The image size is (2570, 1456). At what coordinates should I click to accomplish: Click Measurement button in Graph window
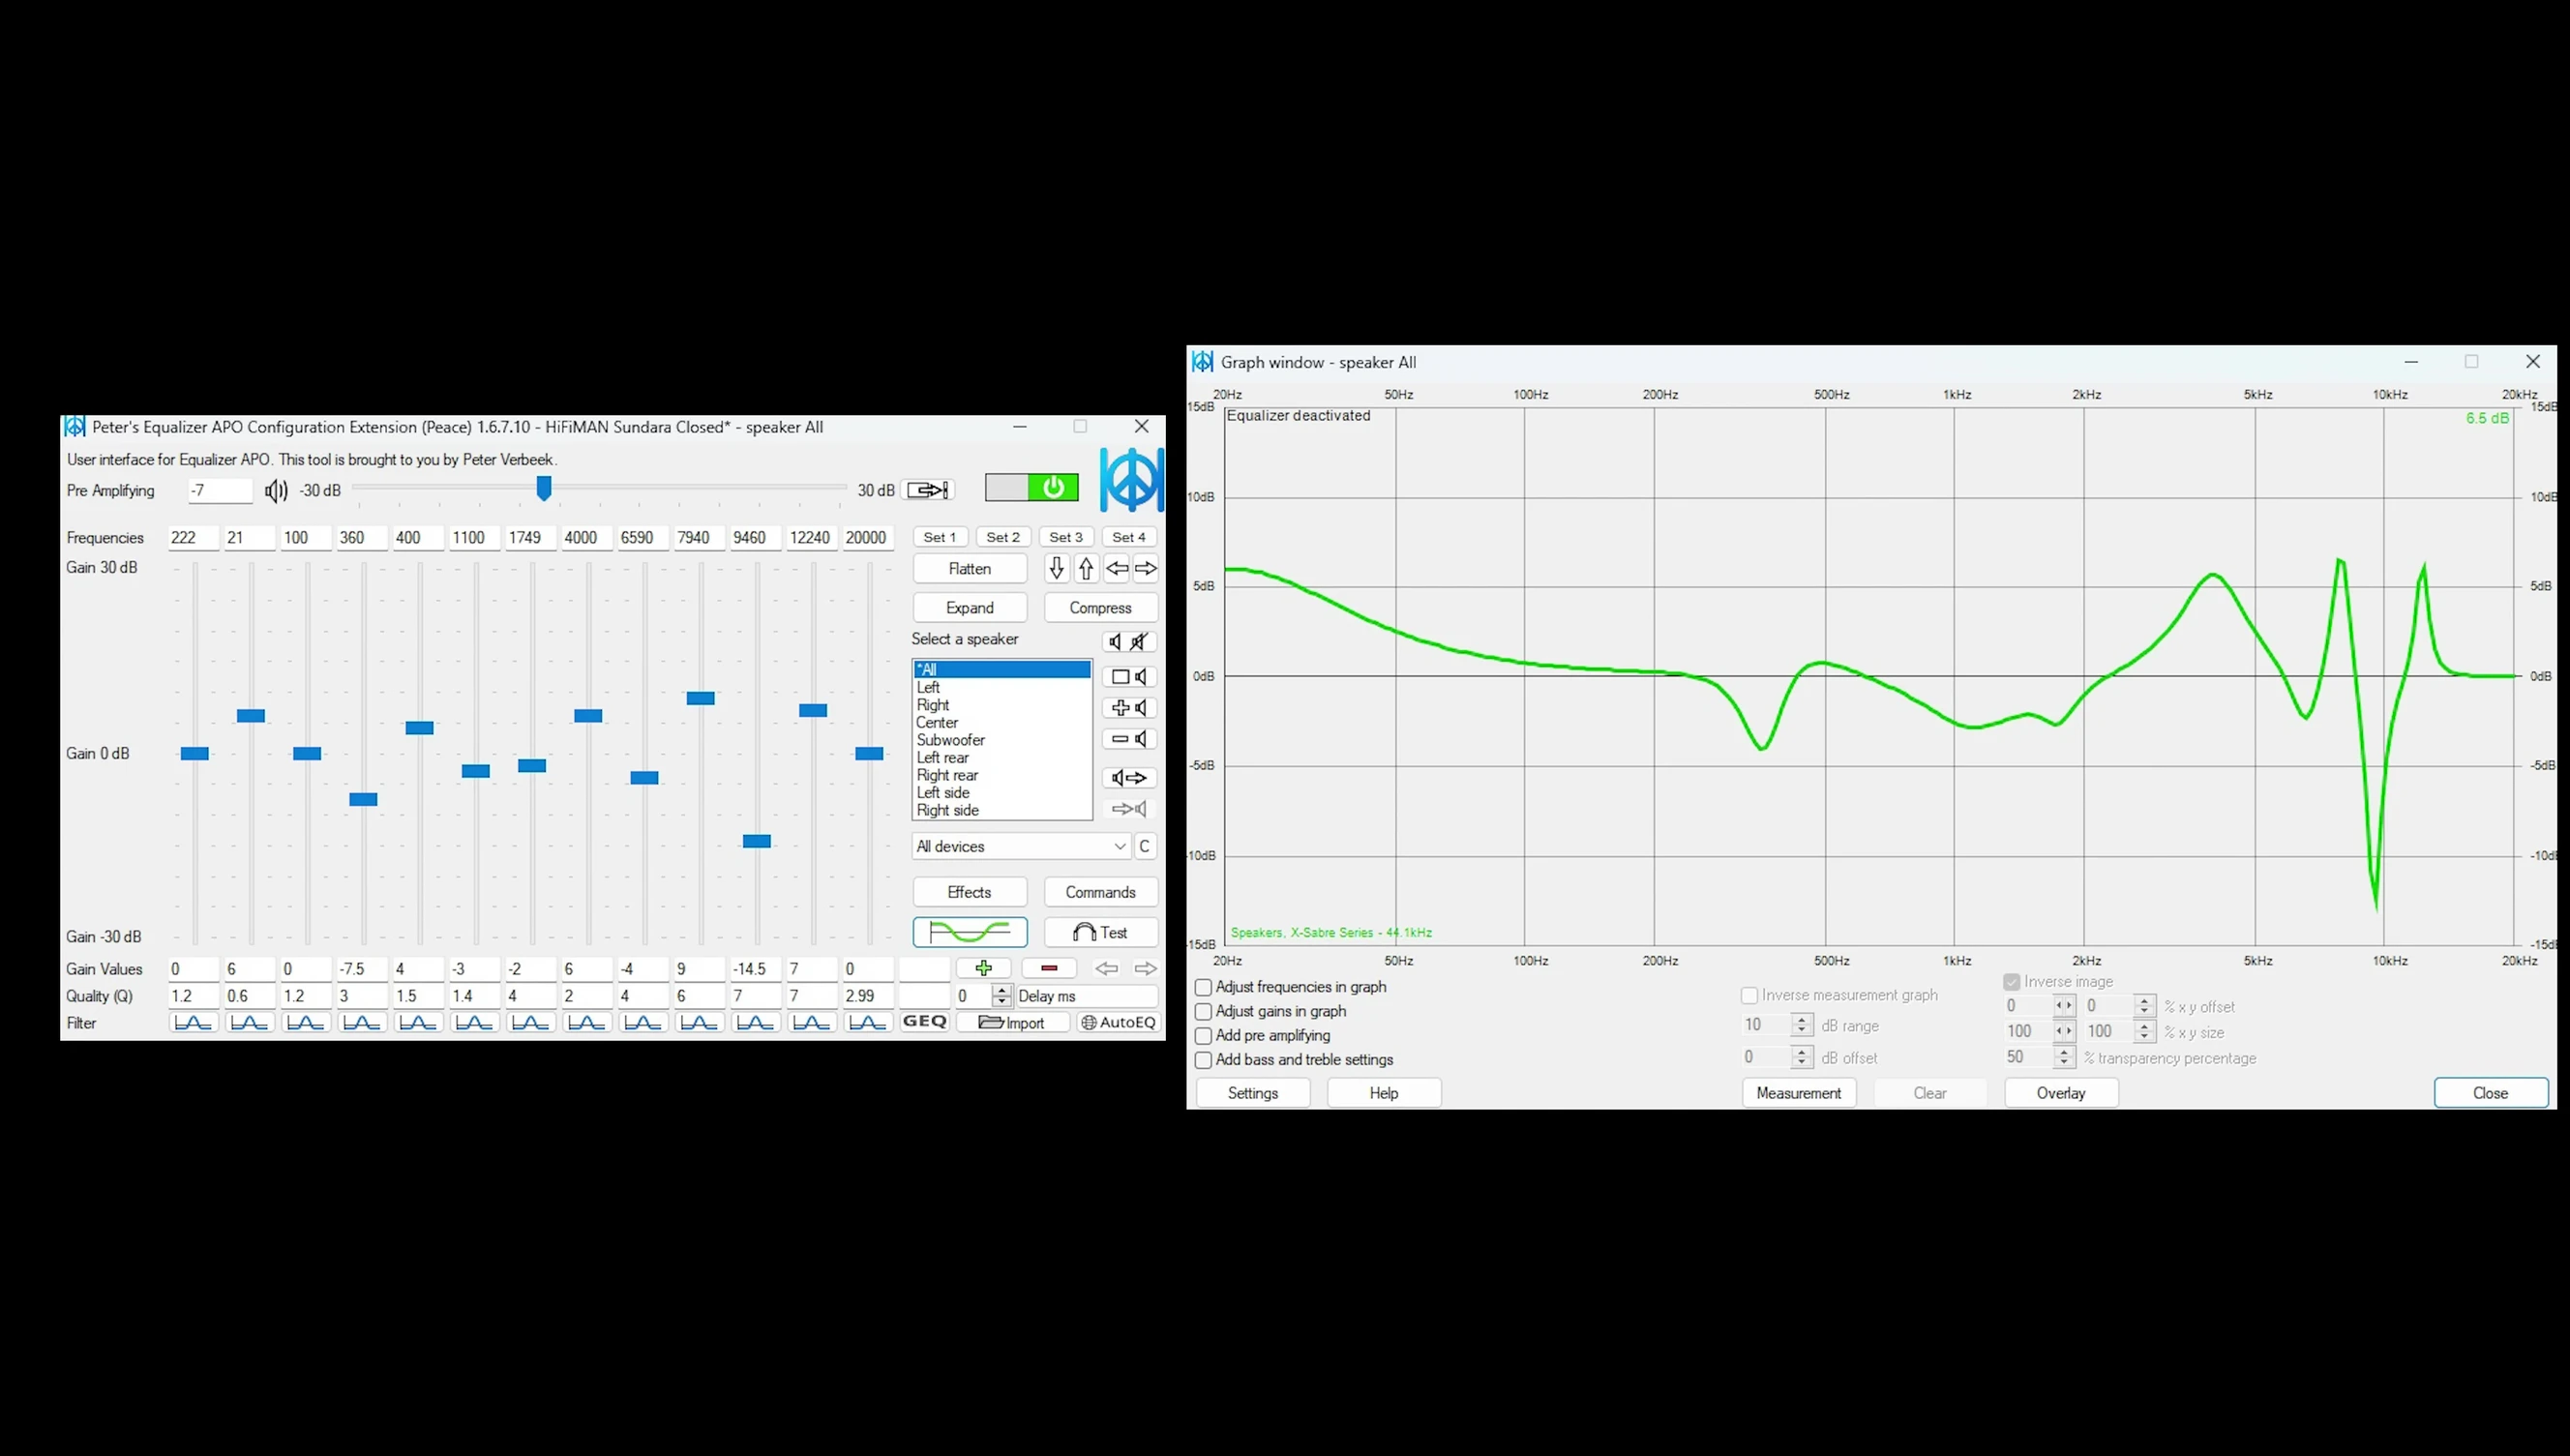click(x=1798, y=1093)
